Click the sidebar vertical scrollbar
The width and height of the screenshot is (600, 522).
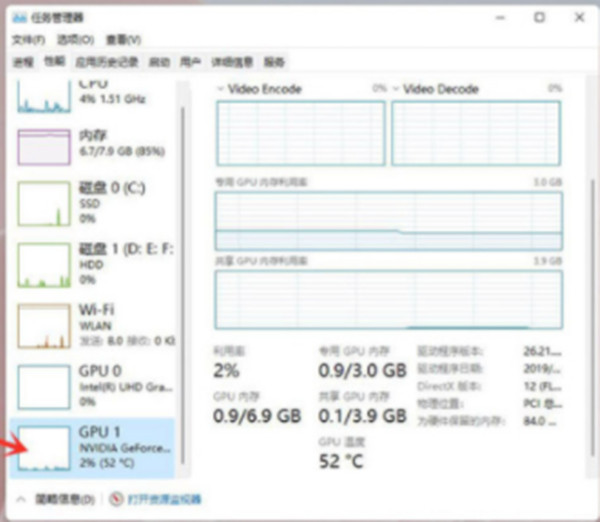tap(183, 285)
